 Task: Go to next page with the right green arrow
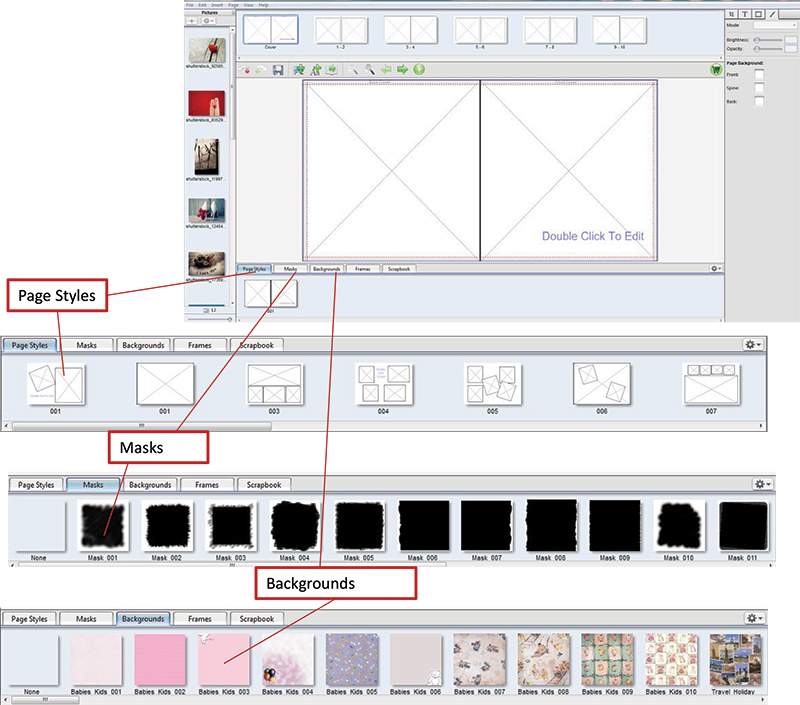coord(402,70)
